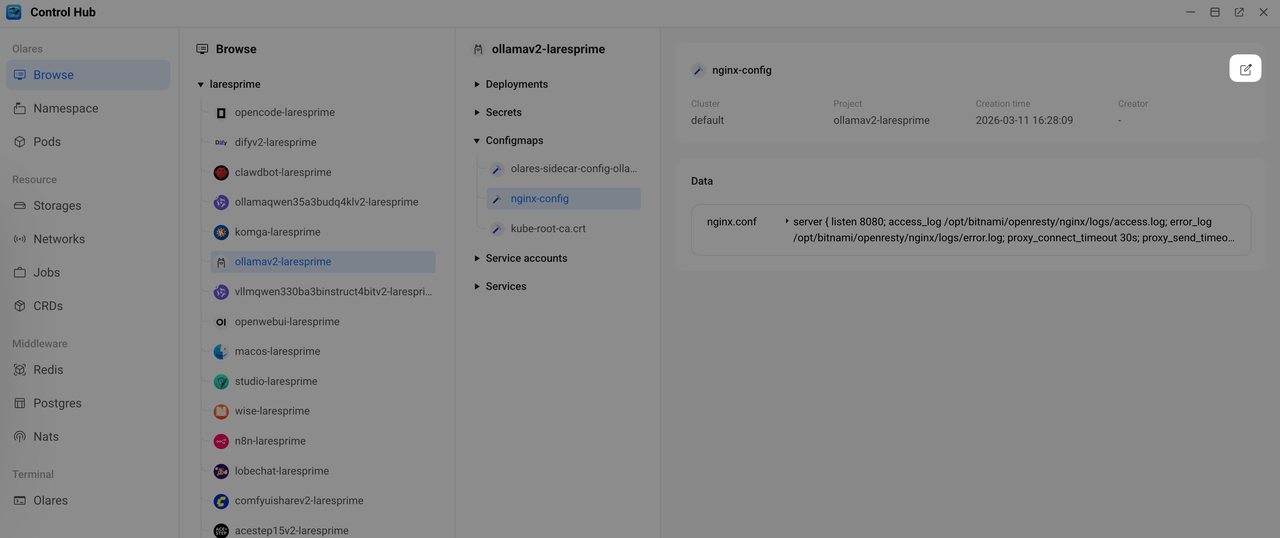Select openwebui-laresprime project
Viewport: 1280px width, 538px height.
323,322
